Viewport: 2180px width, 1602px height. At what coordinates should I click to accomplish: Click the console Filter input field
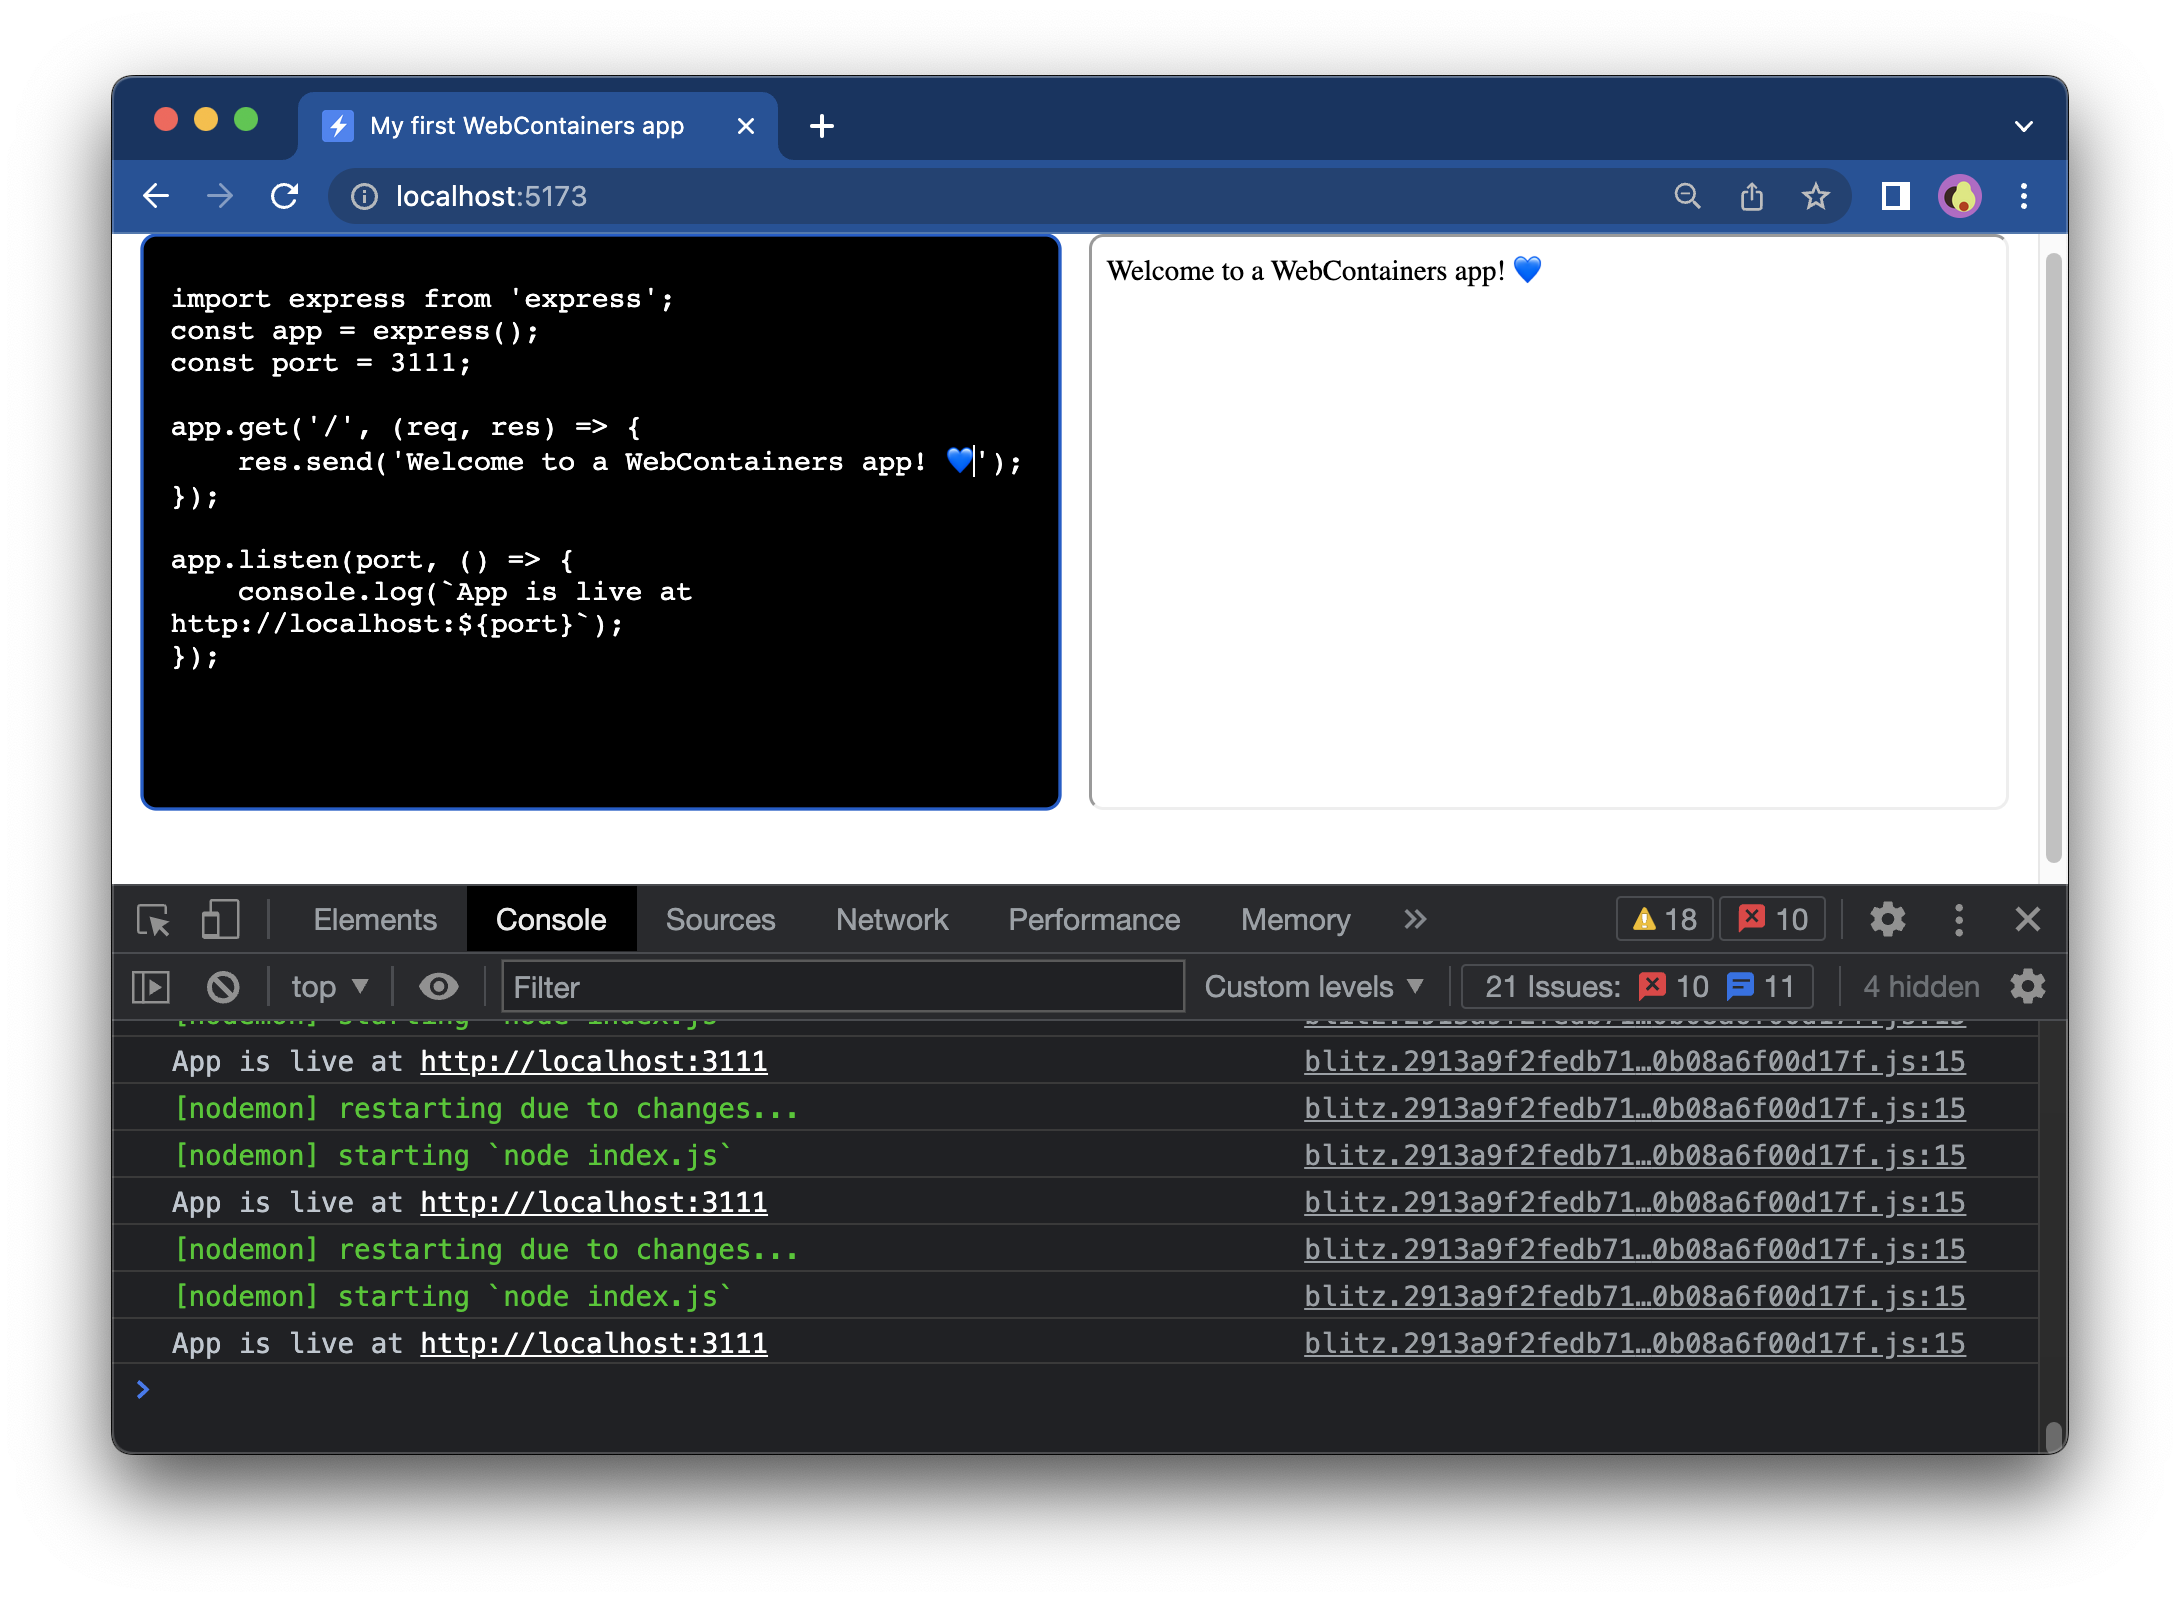(x=842, y=987)
